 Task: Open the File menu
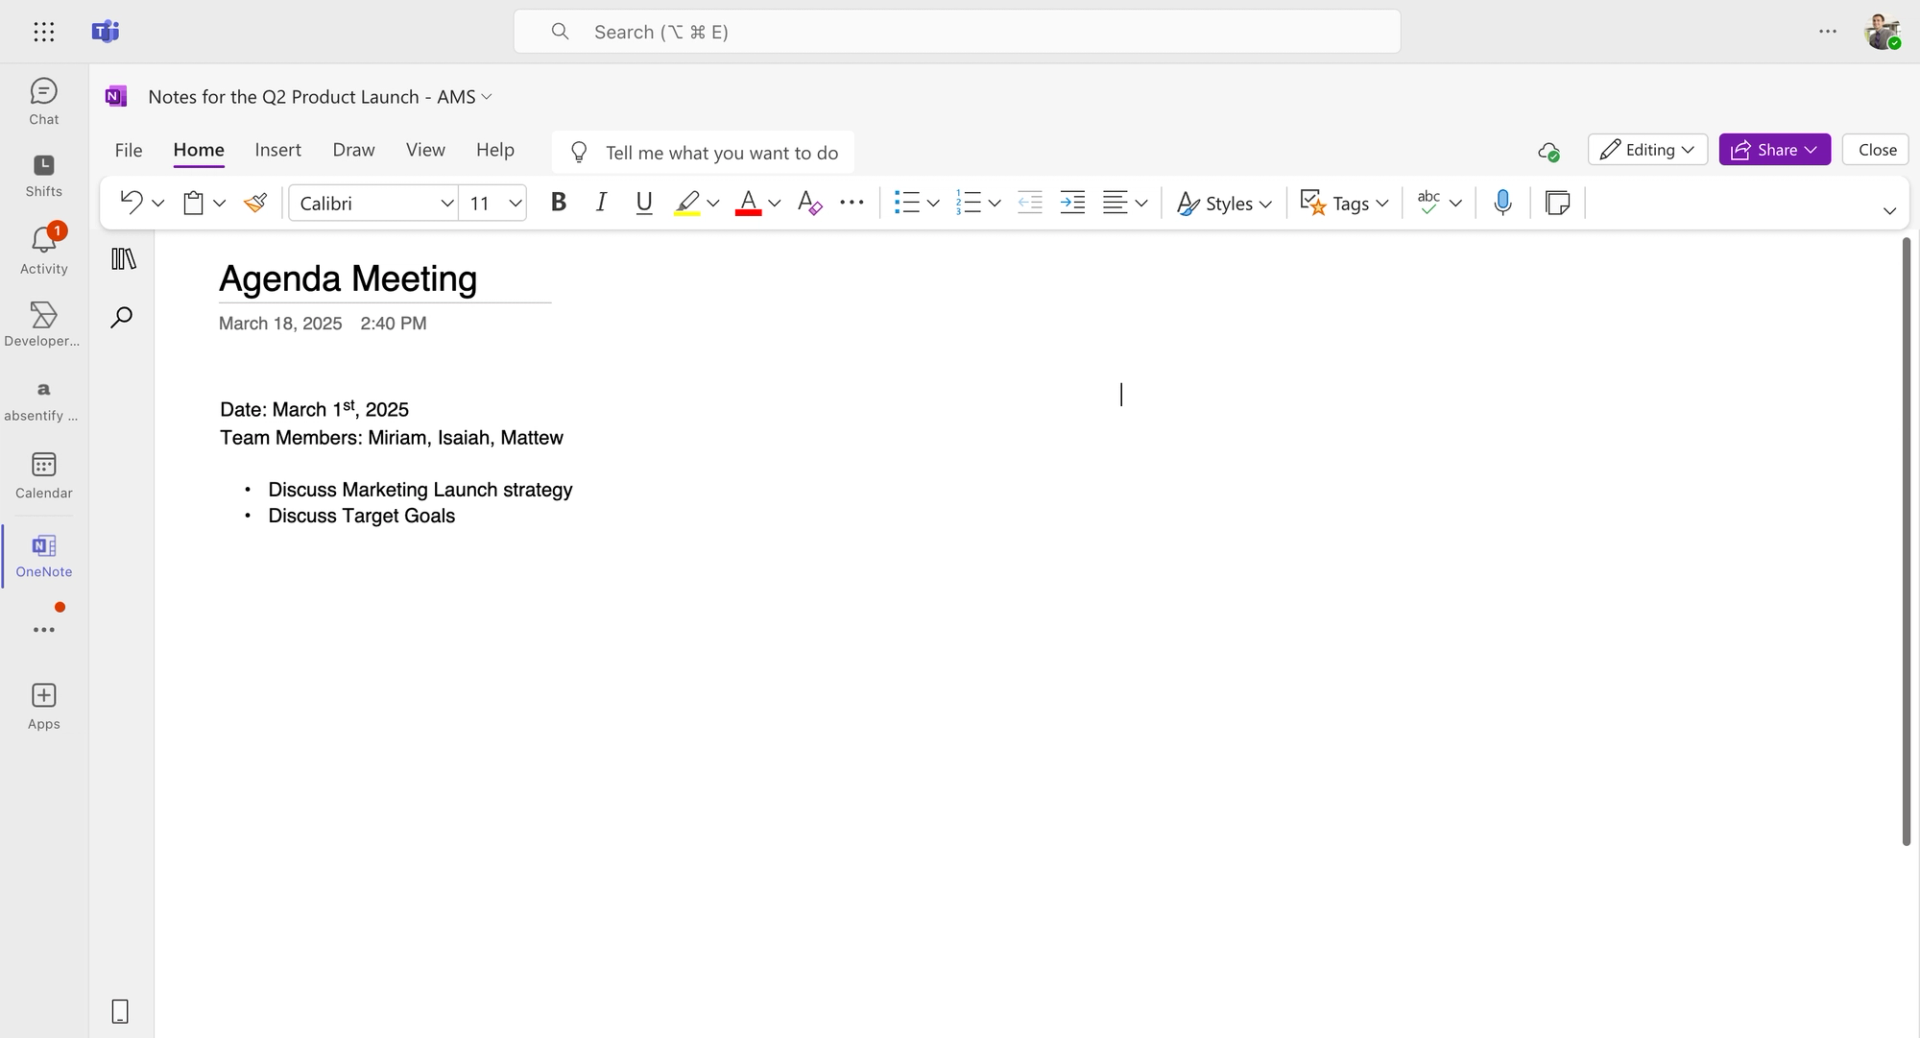[x=128, y=150]
